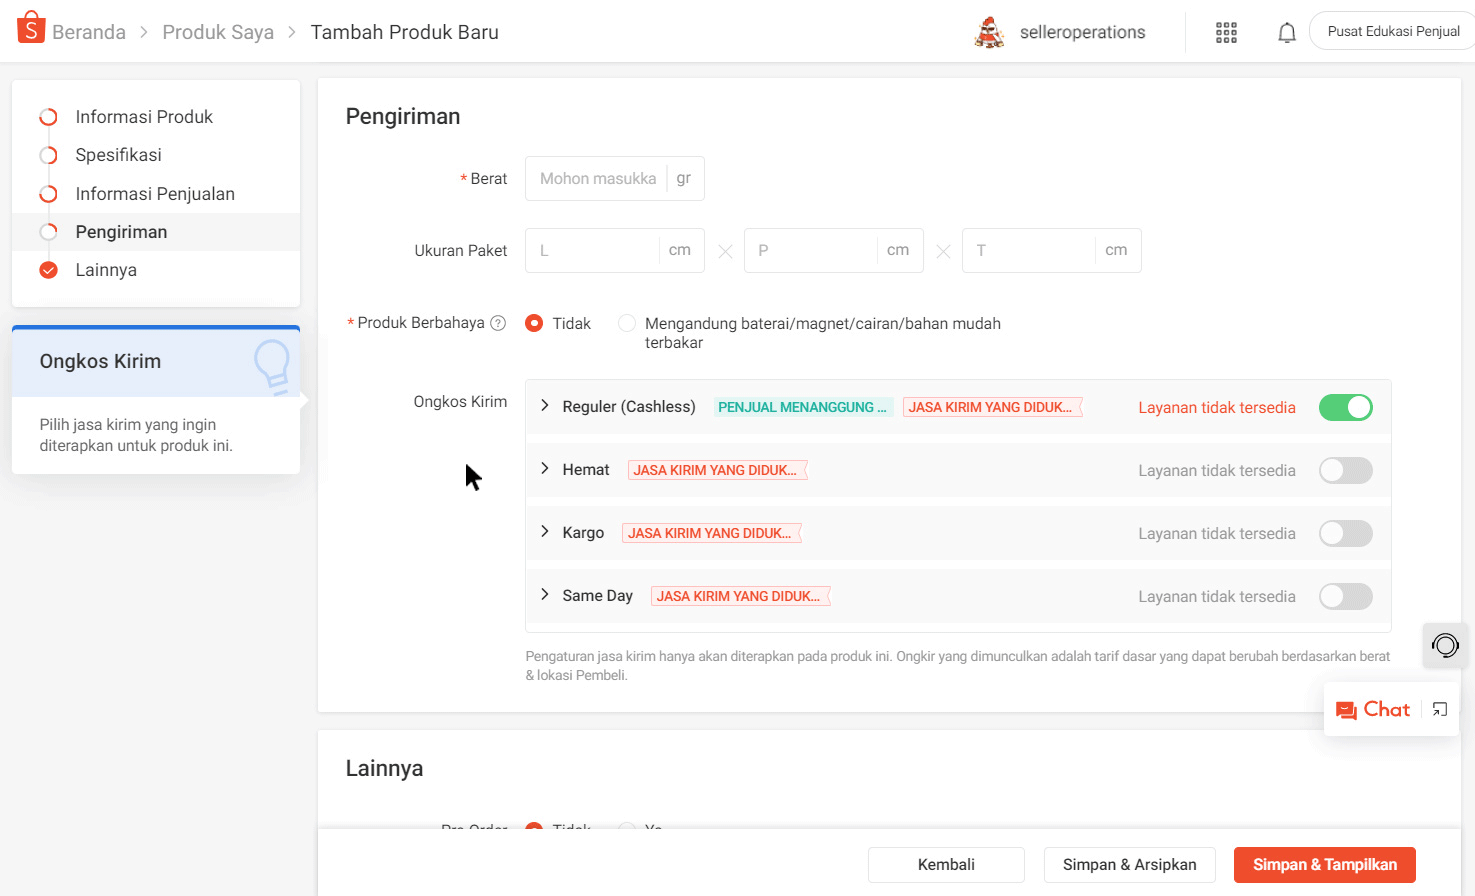Expand the Same Day shipping options
The image size is (1475, 896).
545,595
